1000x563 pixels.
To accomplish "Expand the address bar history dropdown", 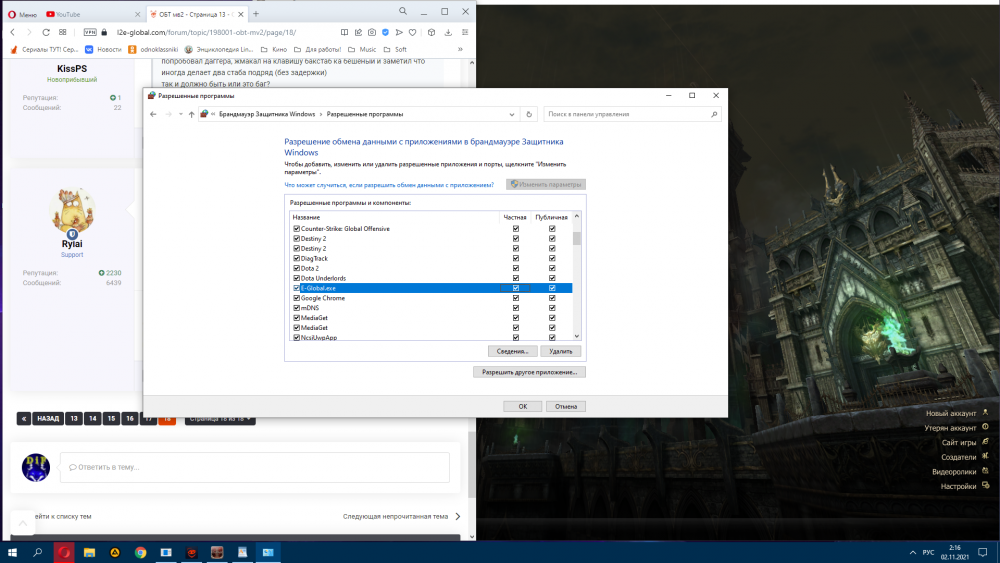I will click(513, 114).
